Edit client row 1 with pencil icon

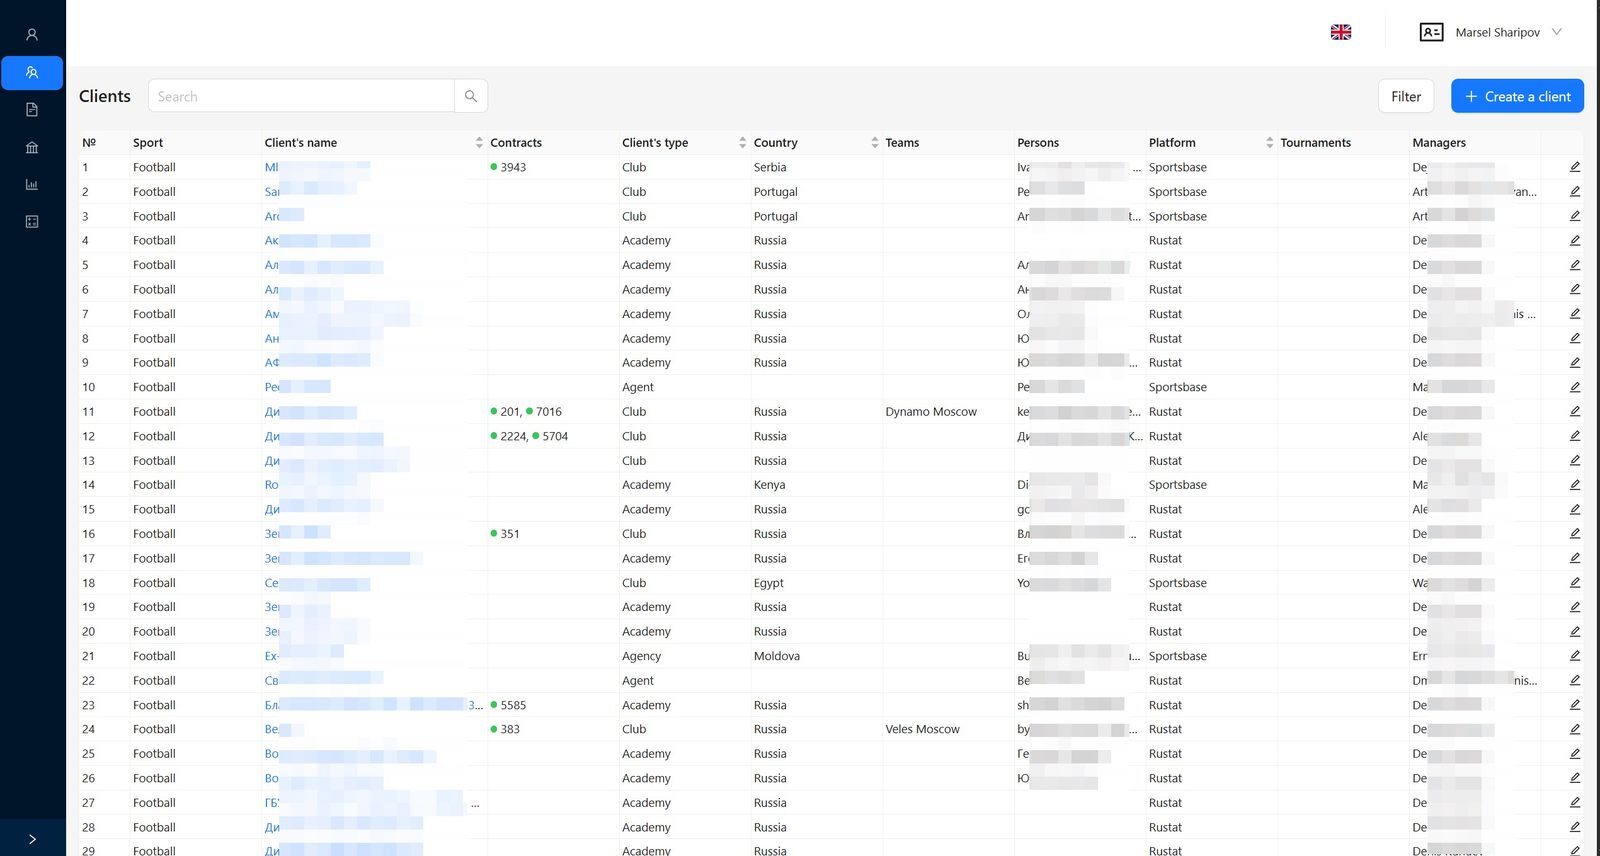[1575, 167]
